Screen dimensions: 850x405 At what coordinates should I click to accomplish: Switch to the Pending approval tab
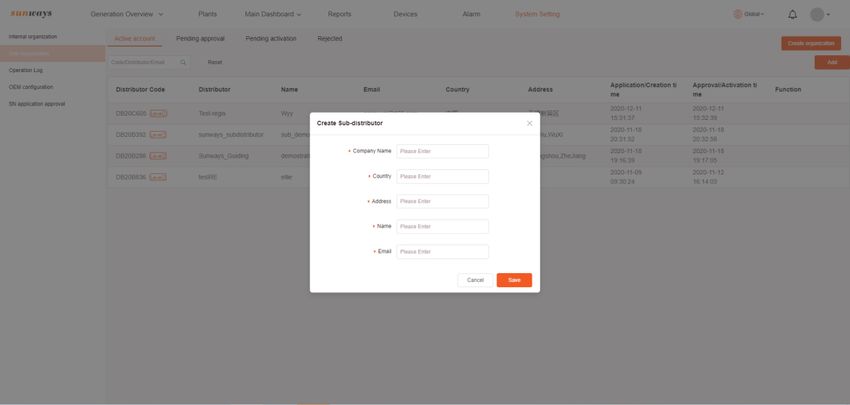coord(200,39)
